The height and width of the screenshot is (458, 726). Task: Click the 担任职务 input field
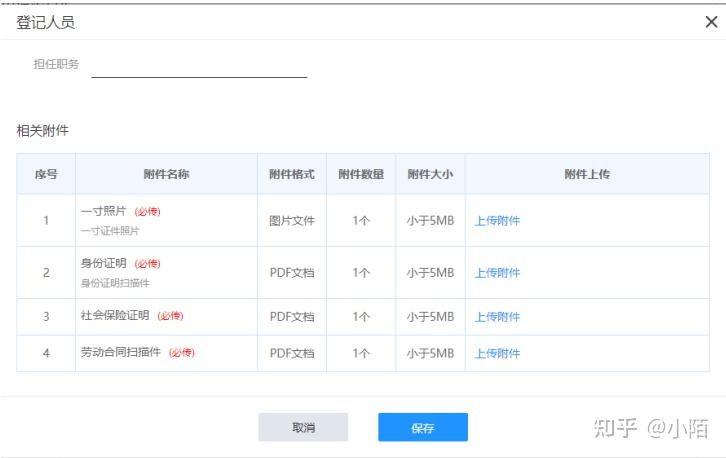point(199,66)
